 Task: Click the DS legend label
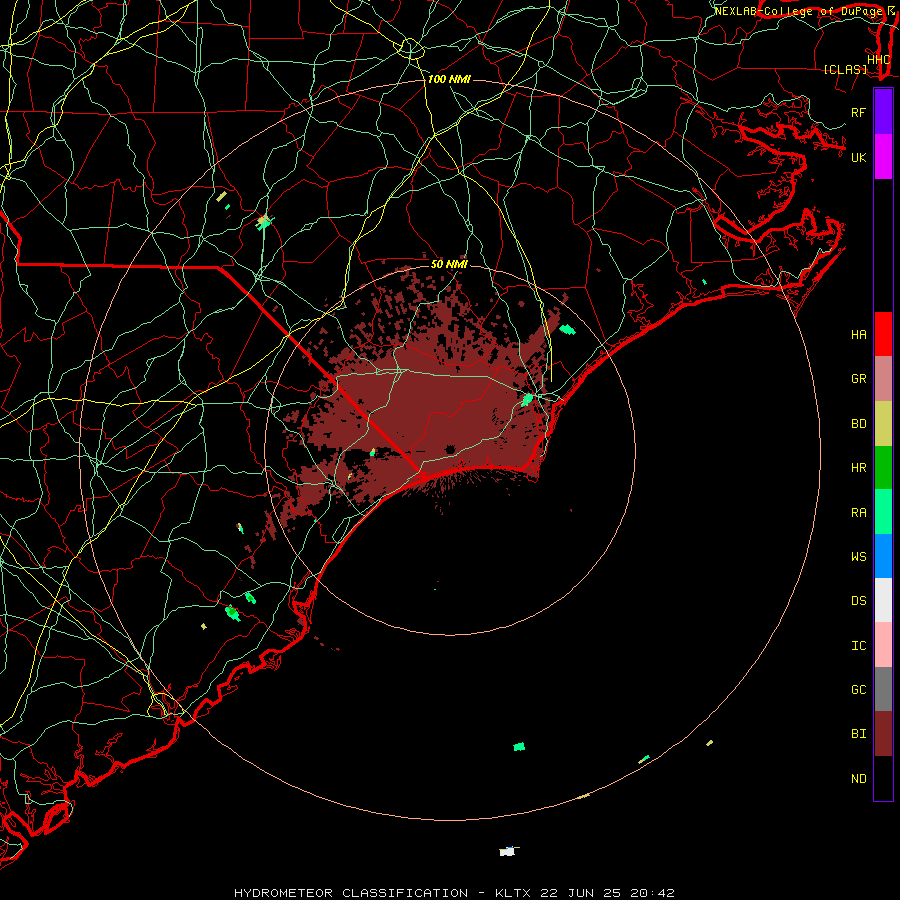(858, 601)
